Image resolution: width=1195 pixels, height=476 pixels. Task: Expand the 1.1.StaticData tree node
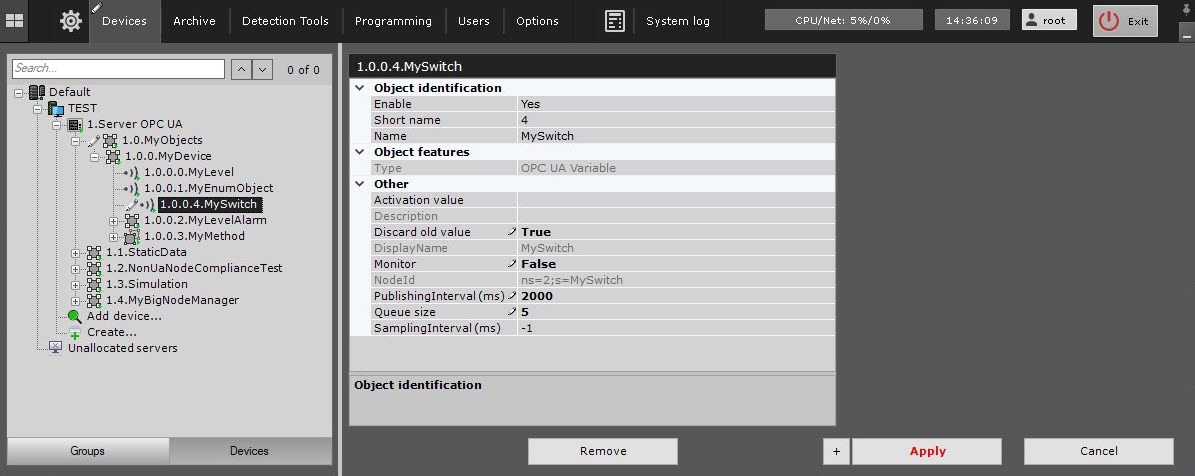tap(76, 252)
